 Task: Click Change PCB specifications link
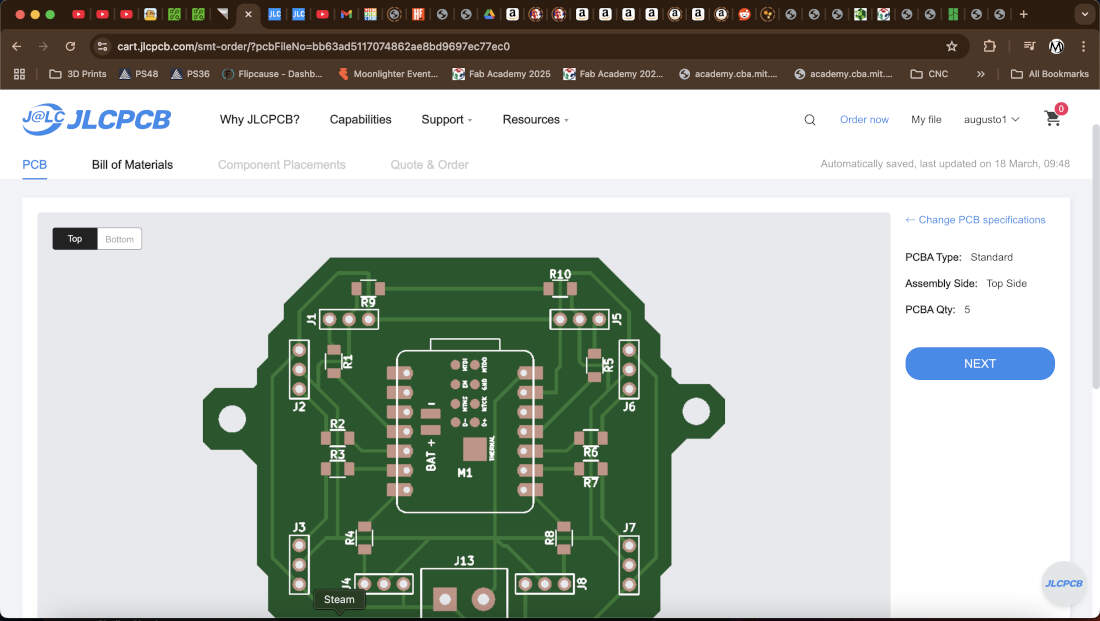[975, 220]
